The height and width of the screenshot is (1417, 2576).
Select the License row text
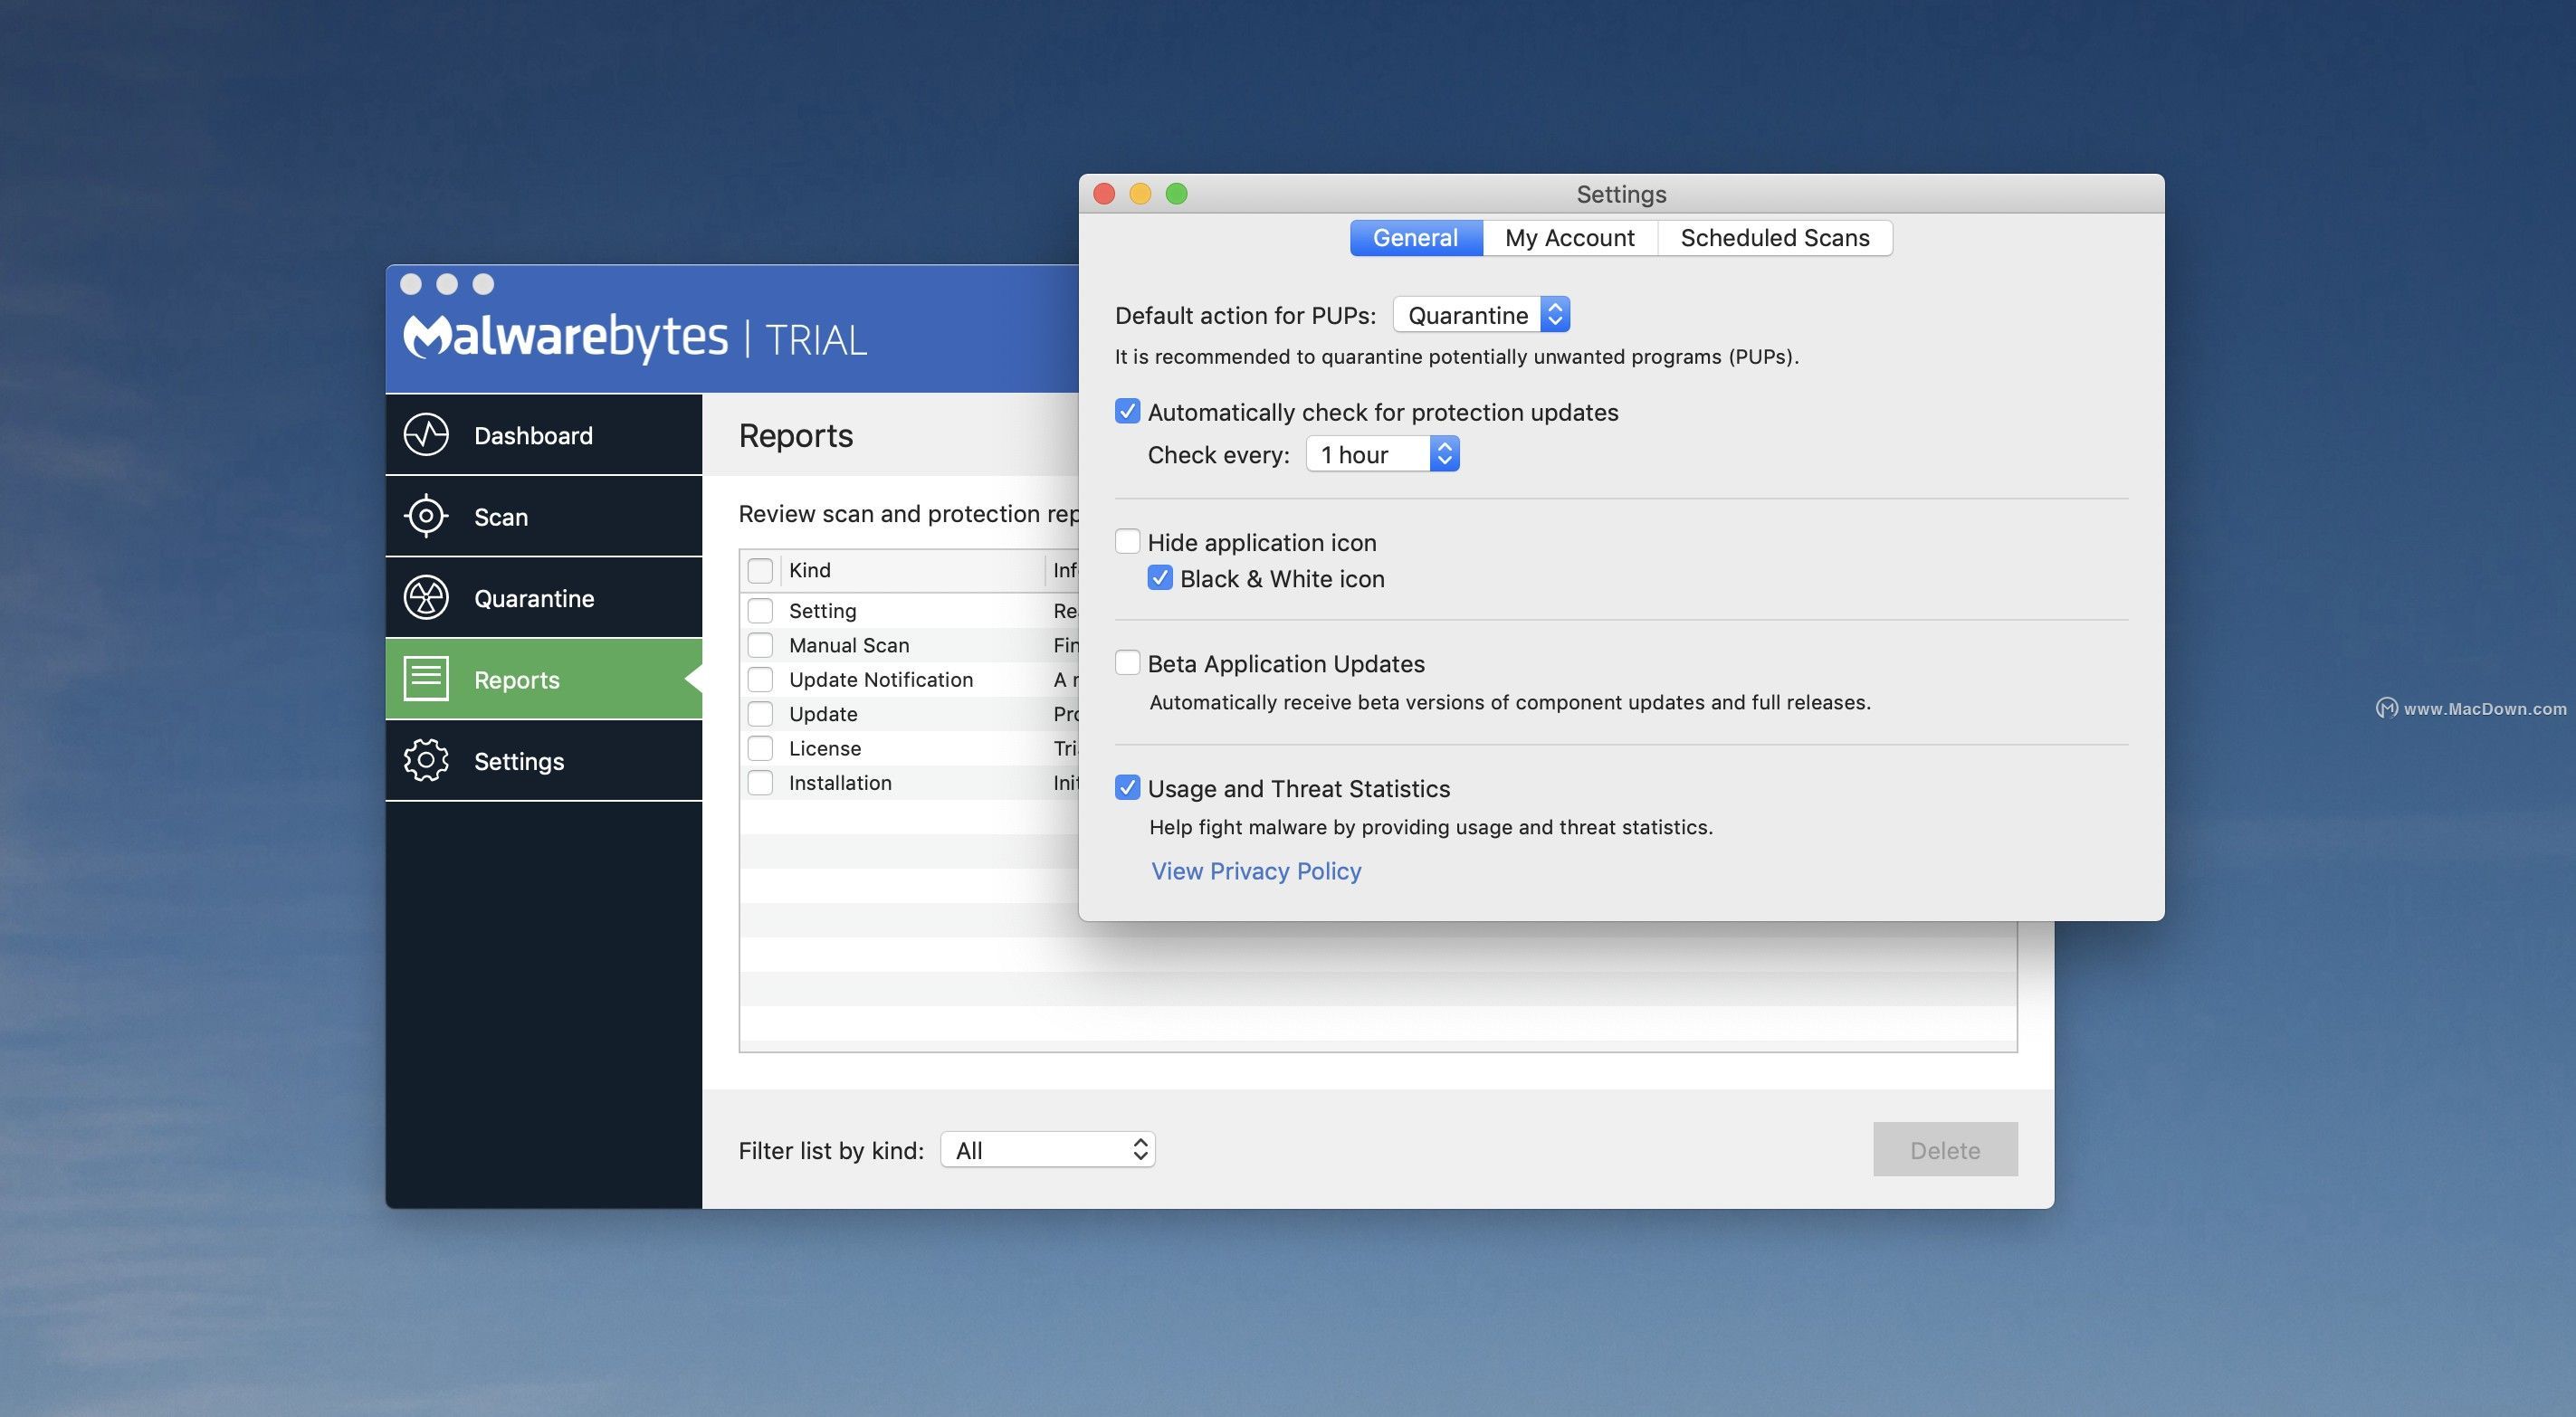pyautogui.click(x=825, y=748)
